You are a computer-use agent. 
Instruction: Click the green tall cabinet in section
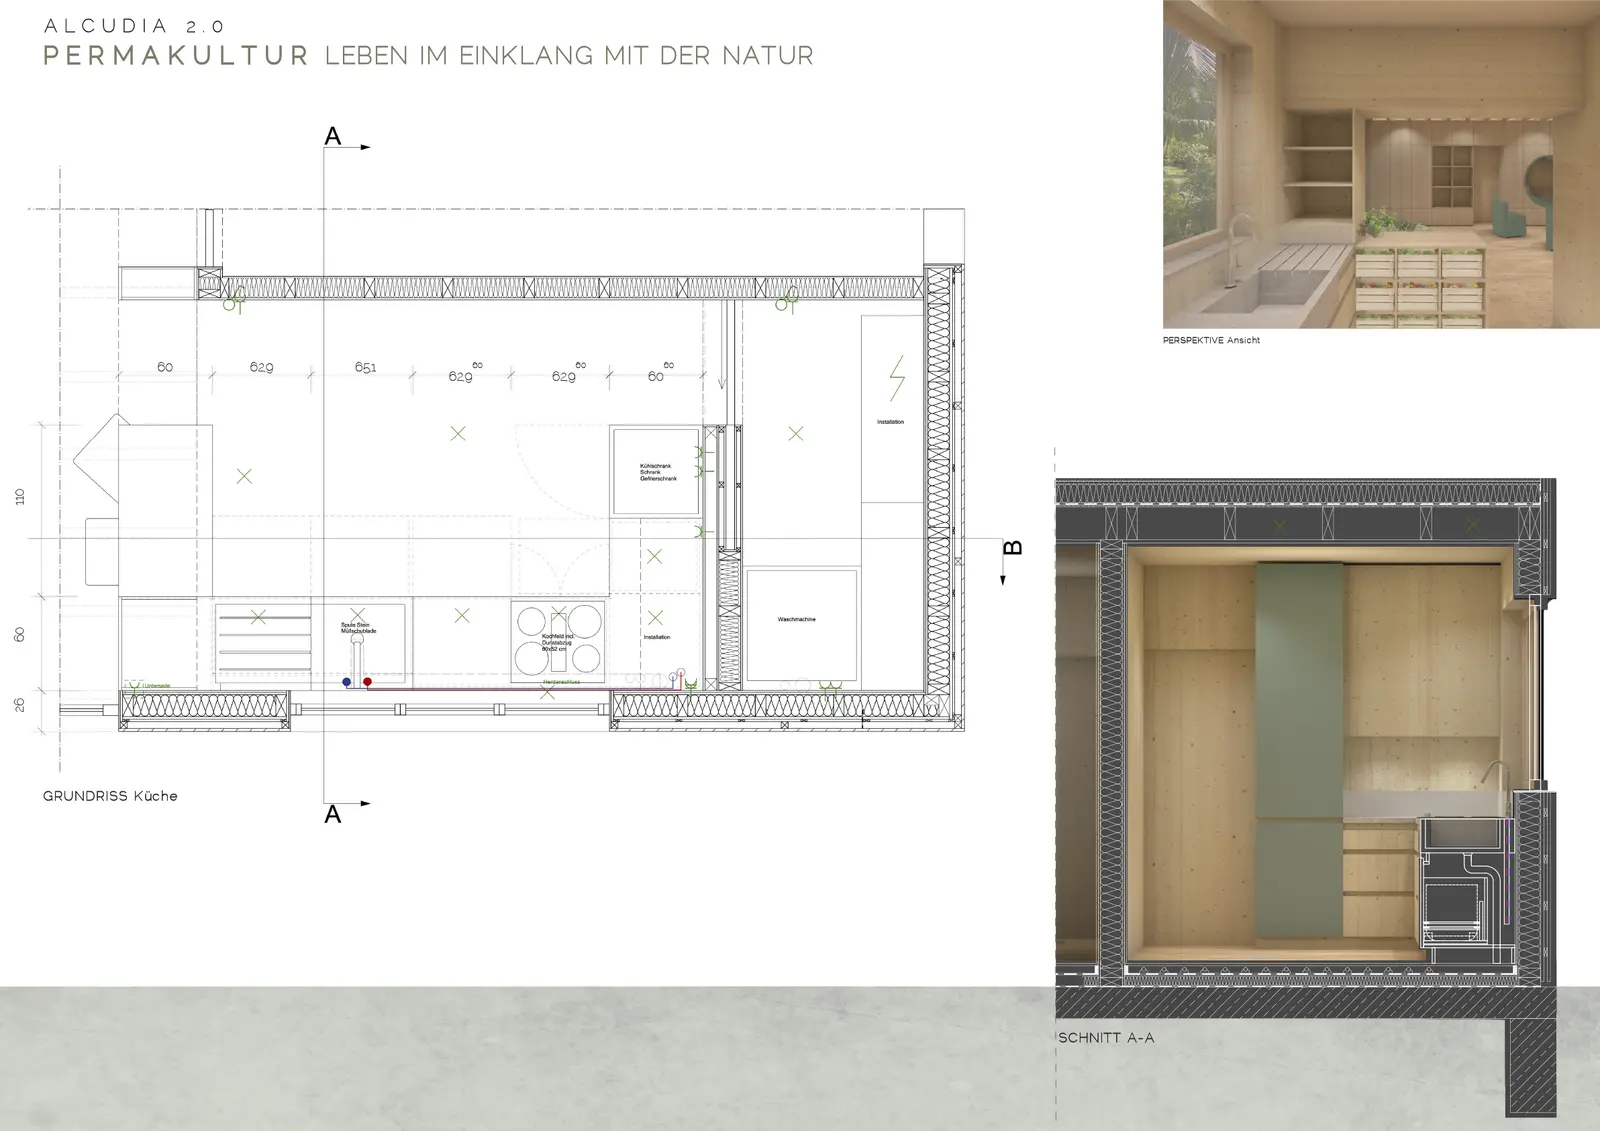click(x=1299, y=750)
